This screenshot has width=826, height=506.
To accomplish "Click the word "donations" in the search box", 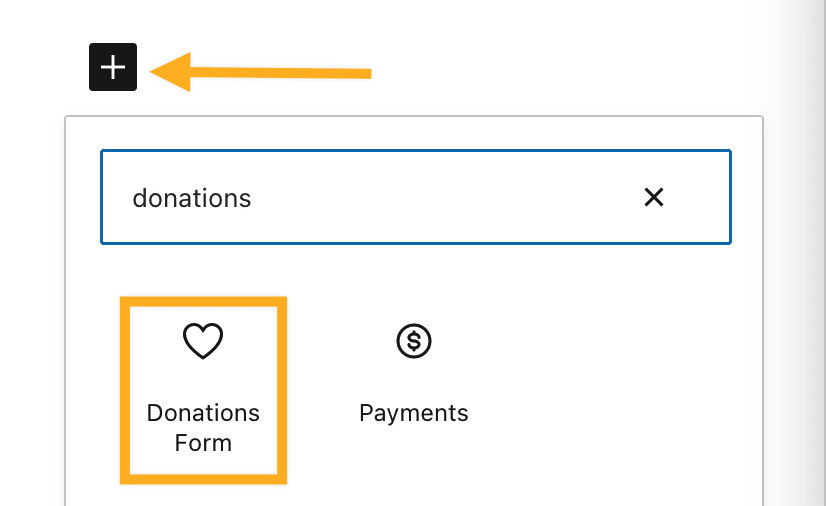I will point(192,198).
